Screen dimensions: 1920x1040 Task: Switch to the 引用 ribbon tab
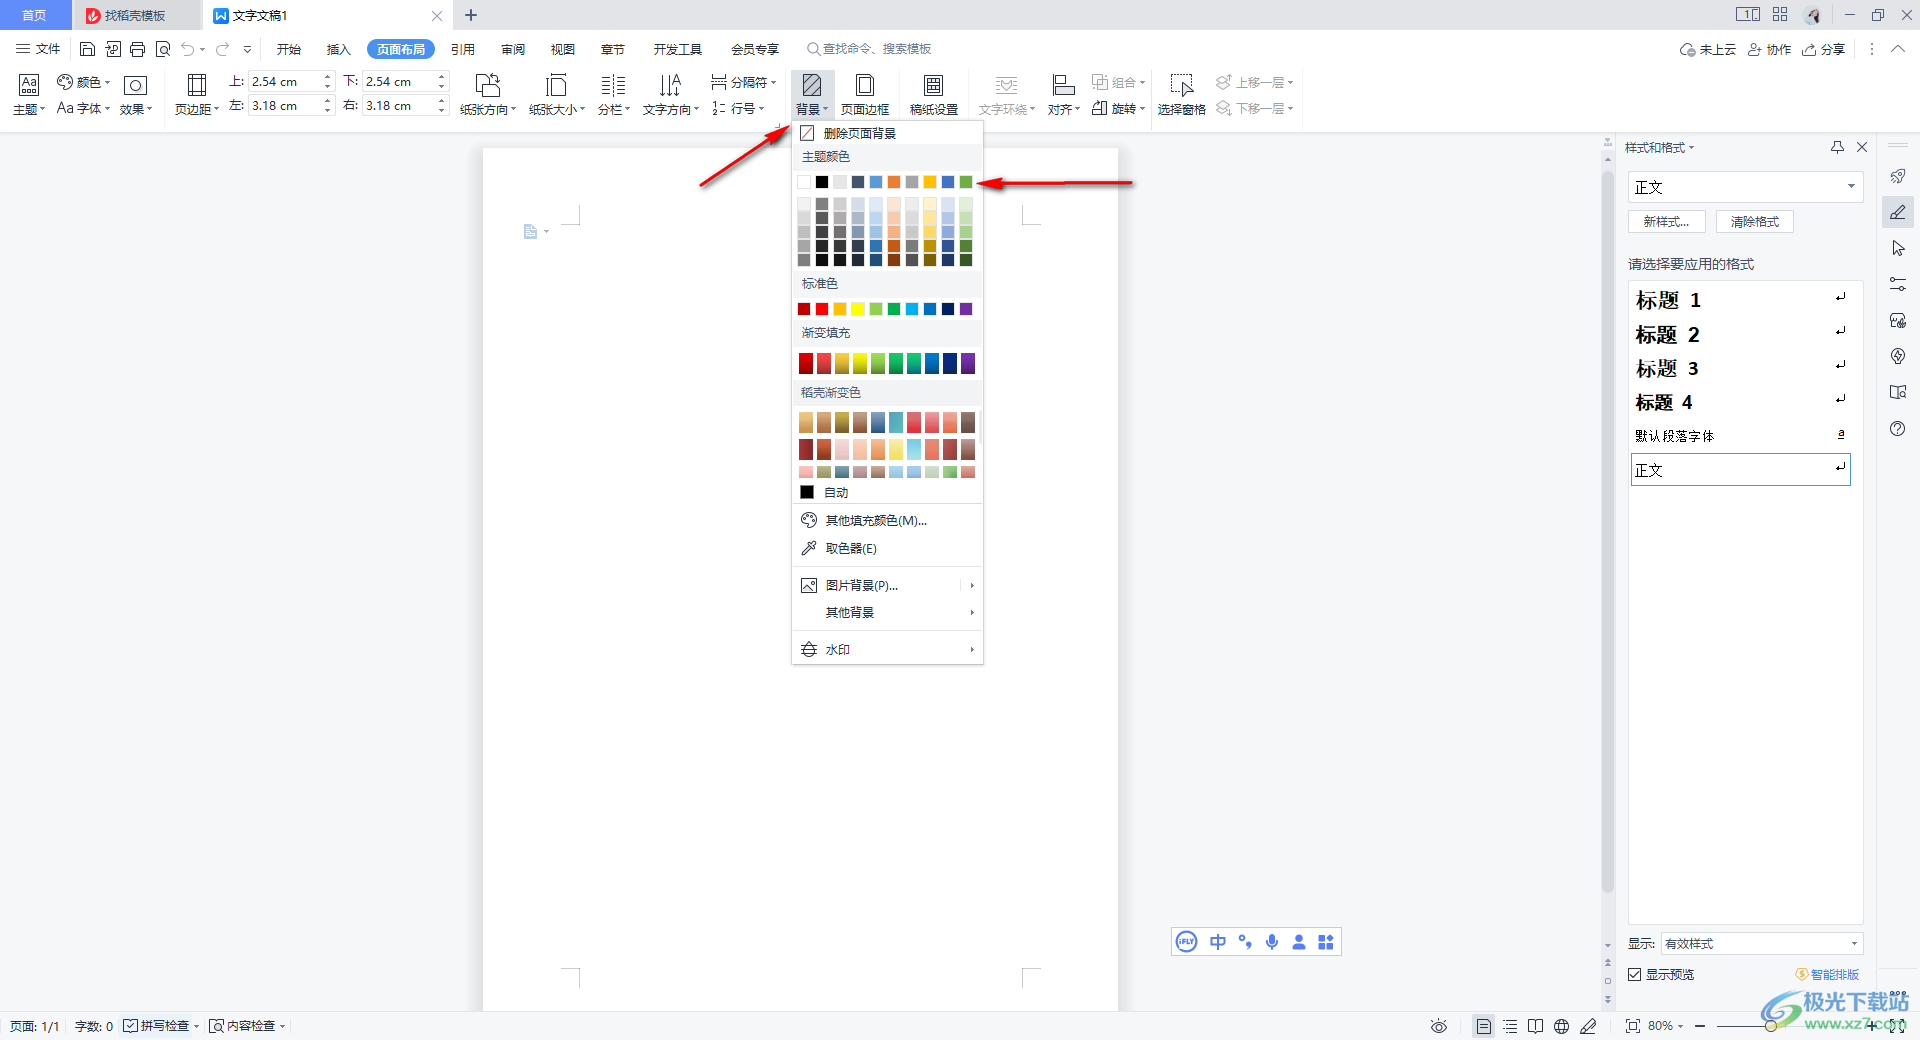pyautogui.click(x=462, y=49)
